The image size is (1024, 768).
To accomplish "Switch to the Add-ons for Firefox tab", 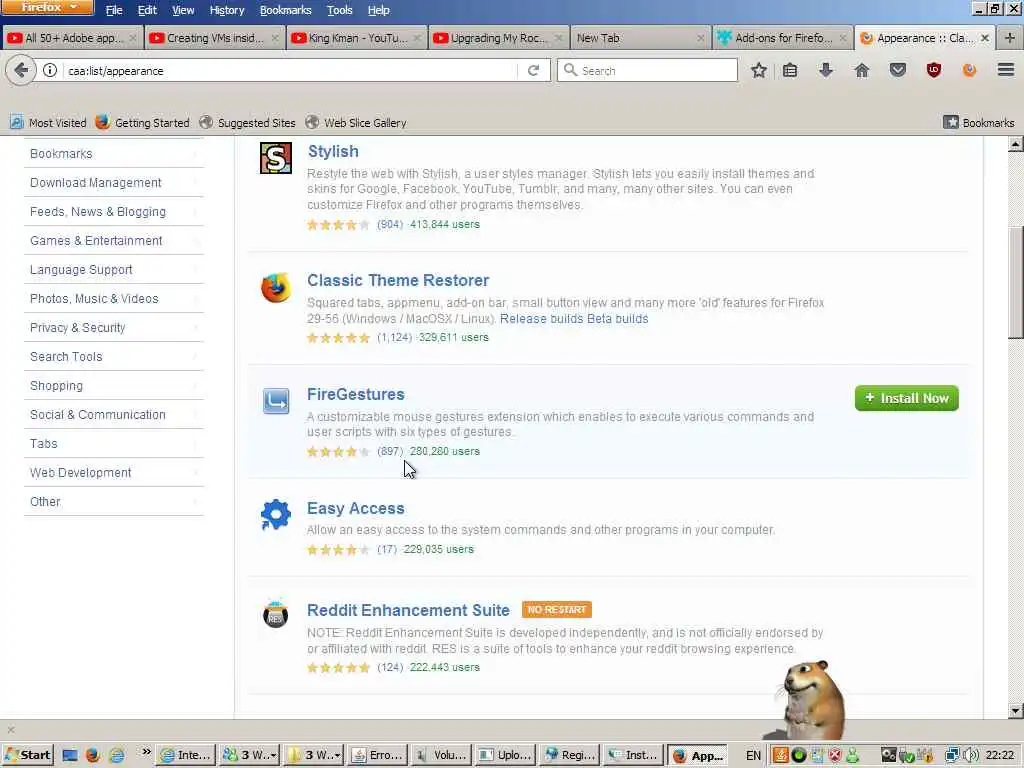I will pos(782,38).
